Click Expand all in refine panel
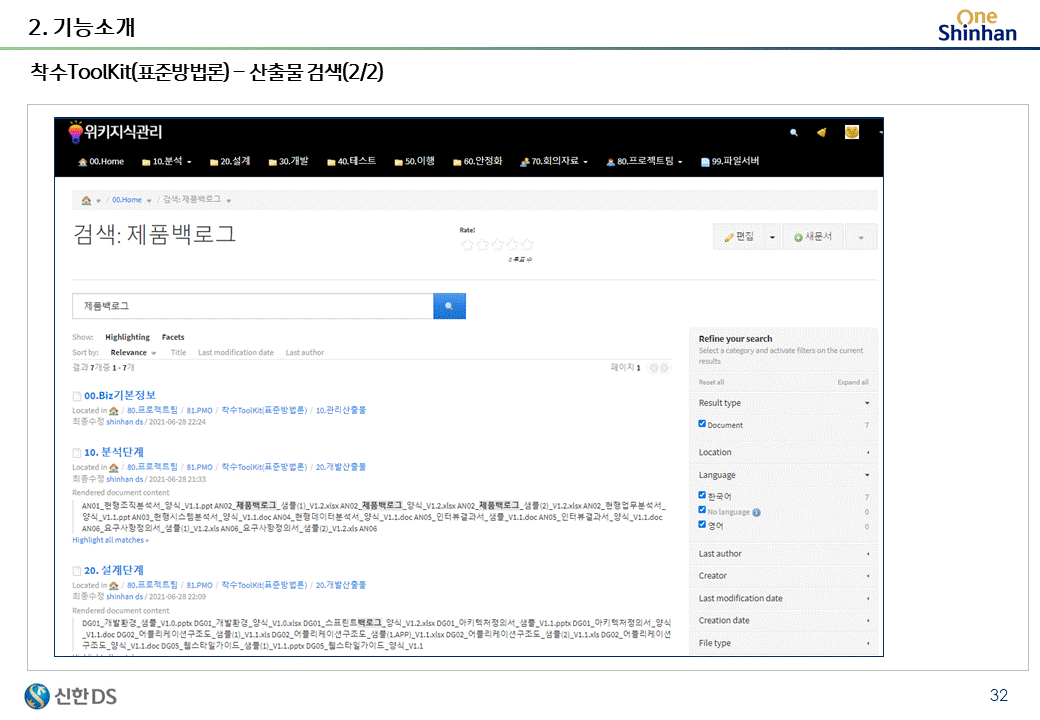The width and height of the screenshot is (1040, 720). click(853, 383)
